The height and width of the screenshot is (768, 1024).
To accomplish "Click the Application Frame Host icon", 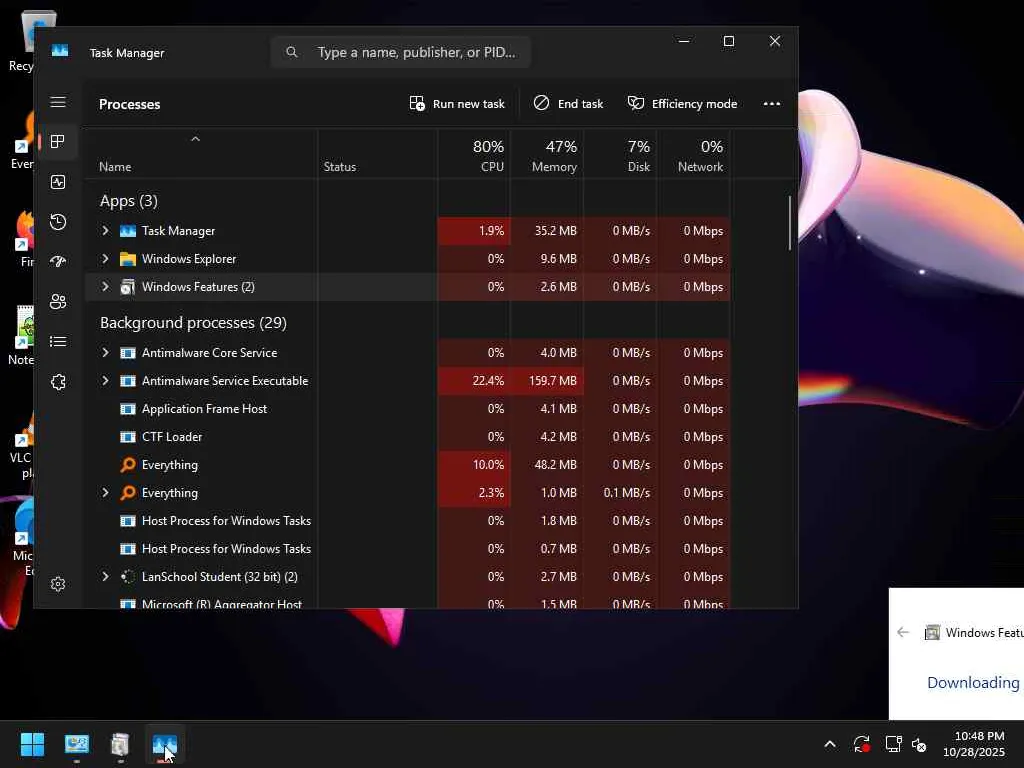I will tap(128, 409).
